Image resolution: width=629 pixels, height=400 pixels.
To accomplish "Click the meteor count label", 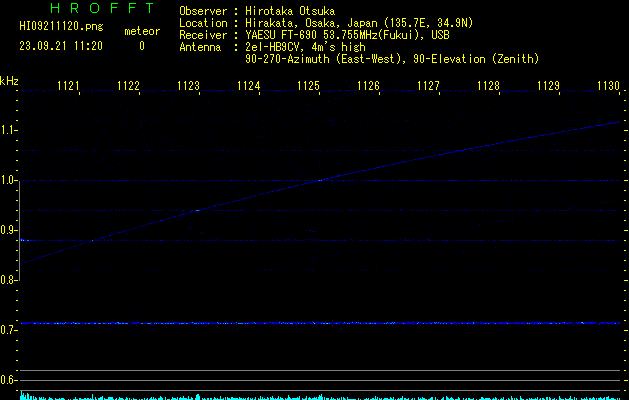I will pos(142,31).
